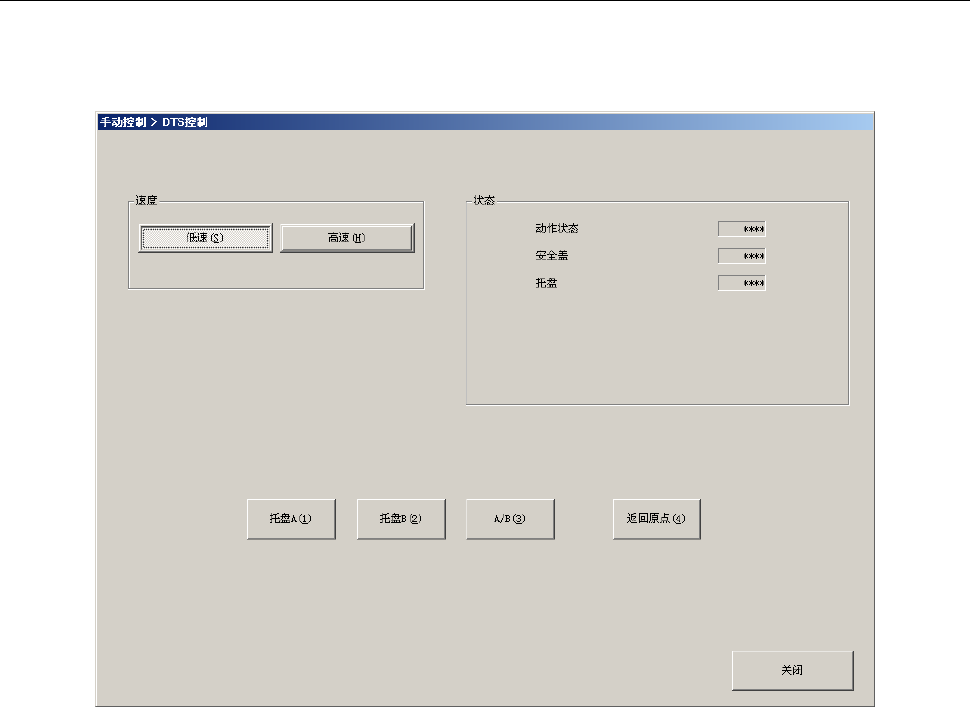
Task: Click the 托盘A (1) button
Action: click(x=291, y=519)
